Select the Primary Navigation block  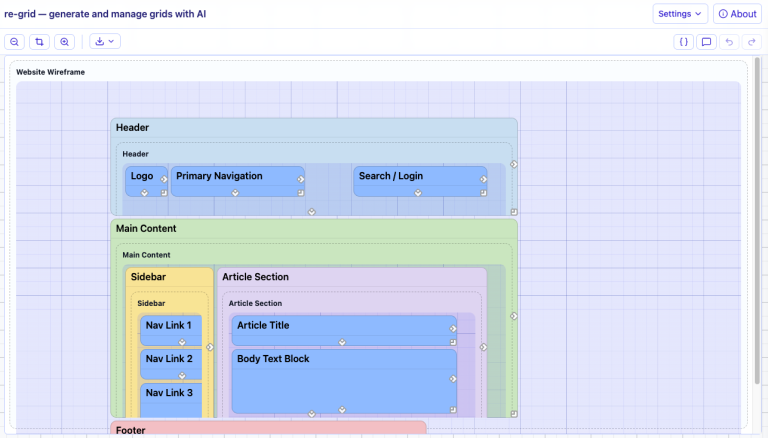coord(238,181)
